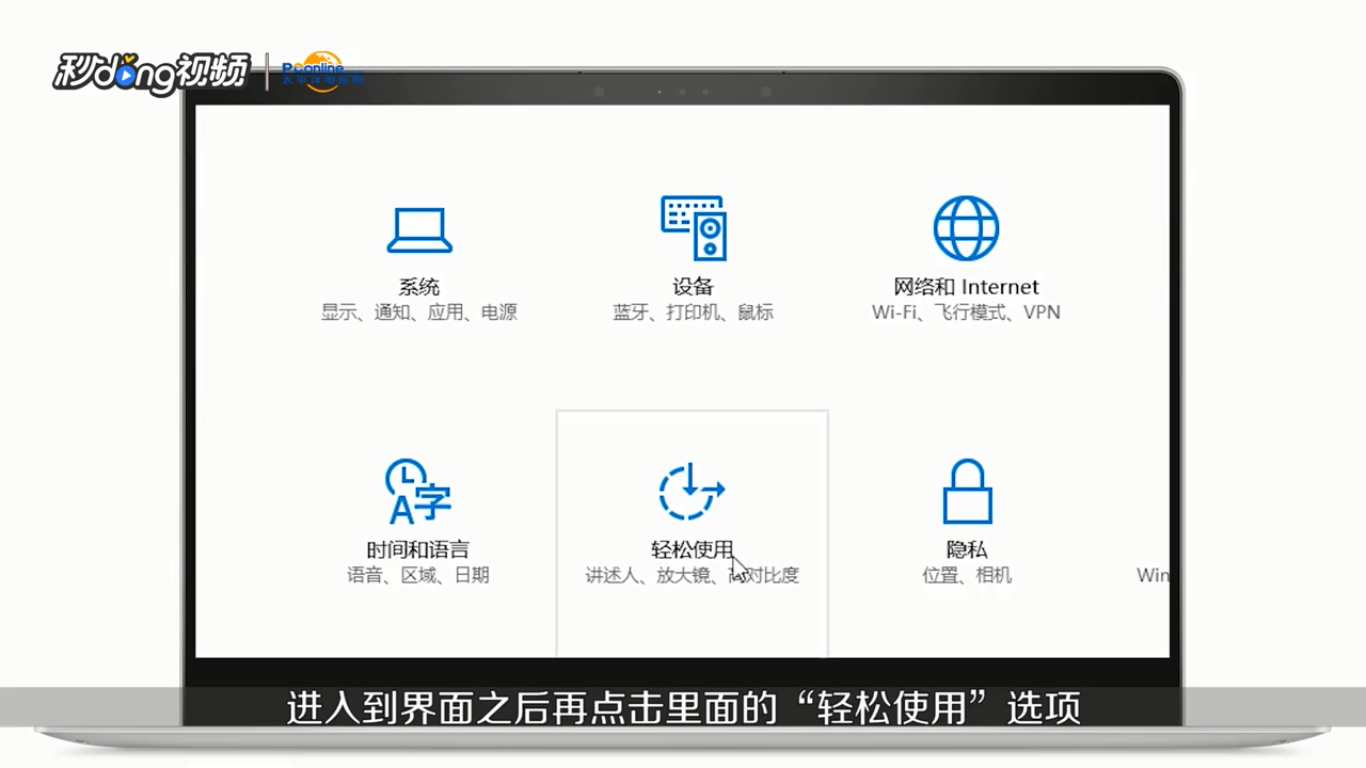The width and height of the screenshot is (1366, 768).
Task: Open 网络和 Internet globe icon
Action: pyautogui.click(x=966, y=226)
